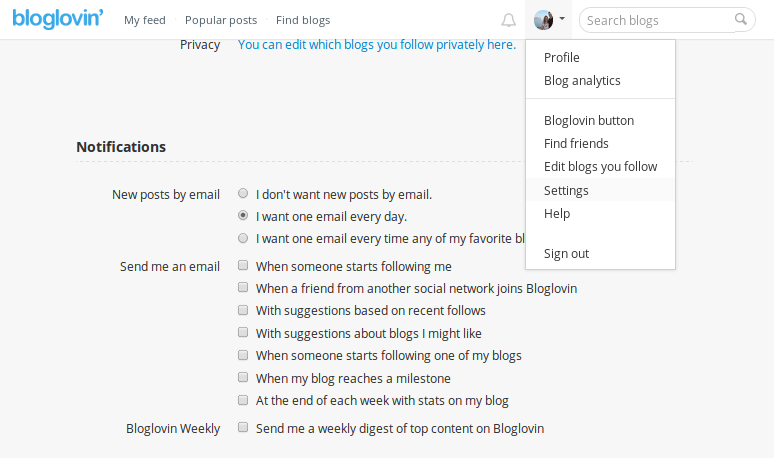Open the Find blogs page
Viewport: 774px width, 458px height.
(303, 20)
